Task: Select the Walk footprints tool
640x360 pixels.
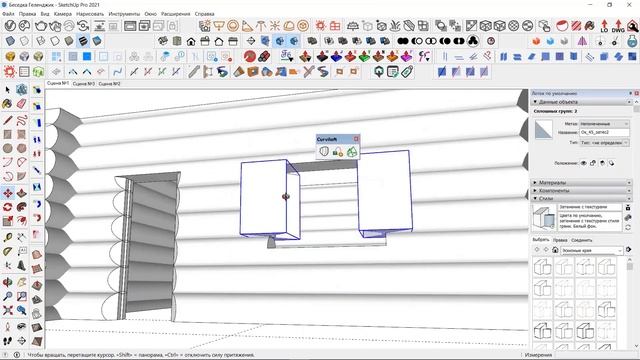Action: [7, 340]
